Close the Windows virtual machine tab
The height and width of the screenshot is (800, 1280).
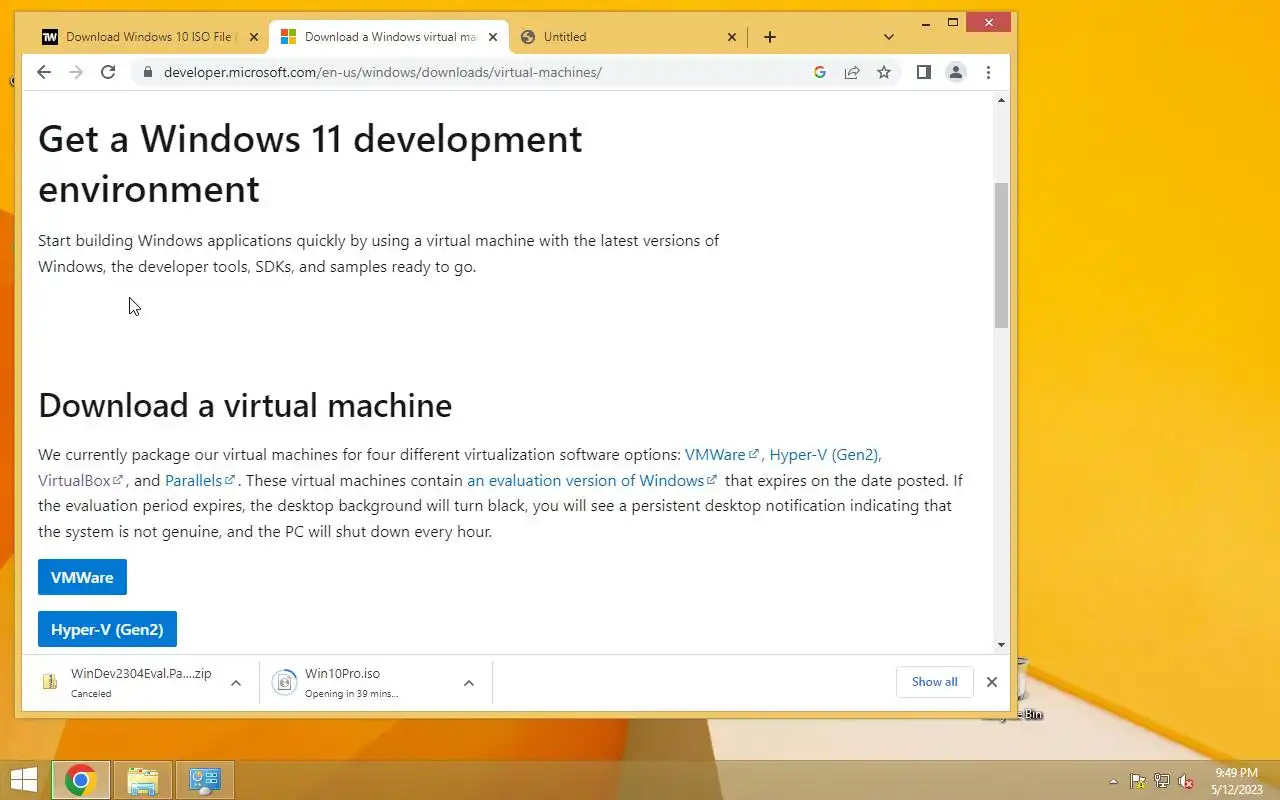(492, 37)
